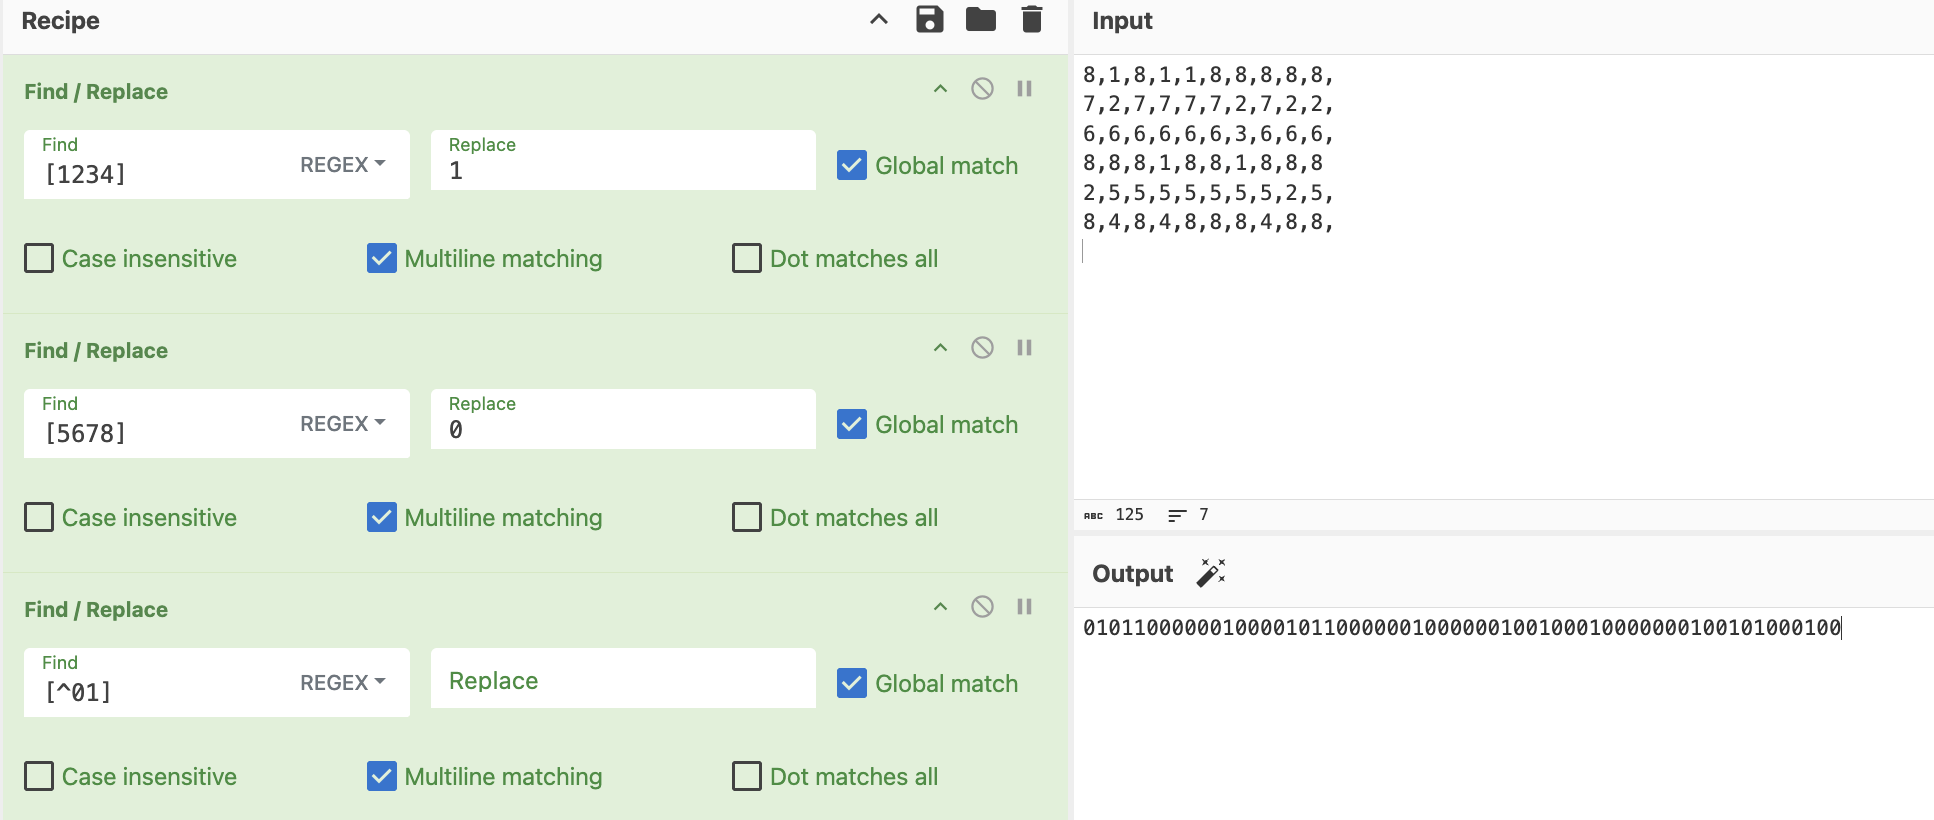Open the Load recipe folder icon
This screenshot has width=1934, height=820.
click(980, 20)
